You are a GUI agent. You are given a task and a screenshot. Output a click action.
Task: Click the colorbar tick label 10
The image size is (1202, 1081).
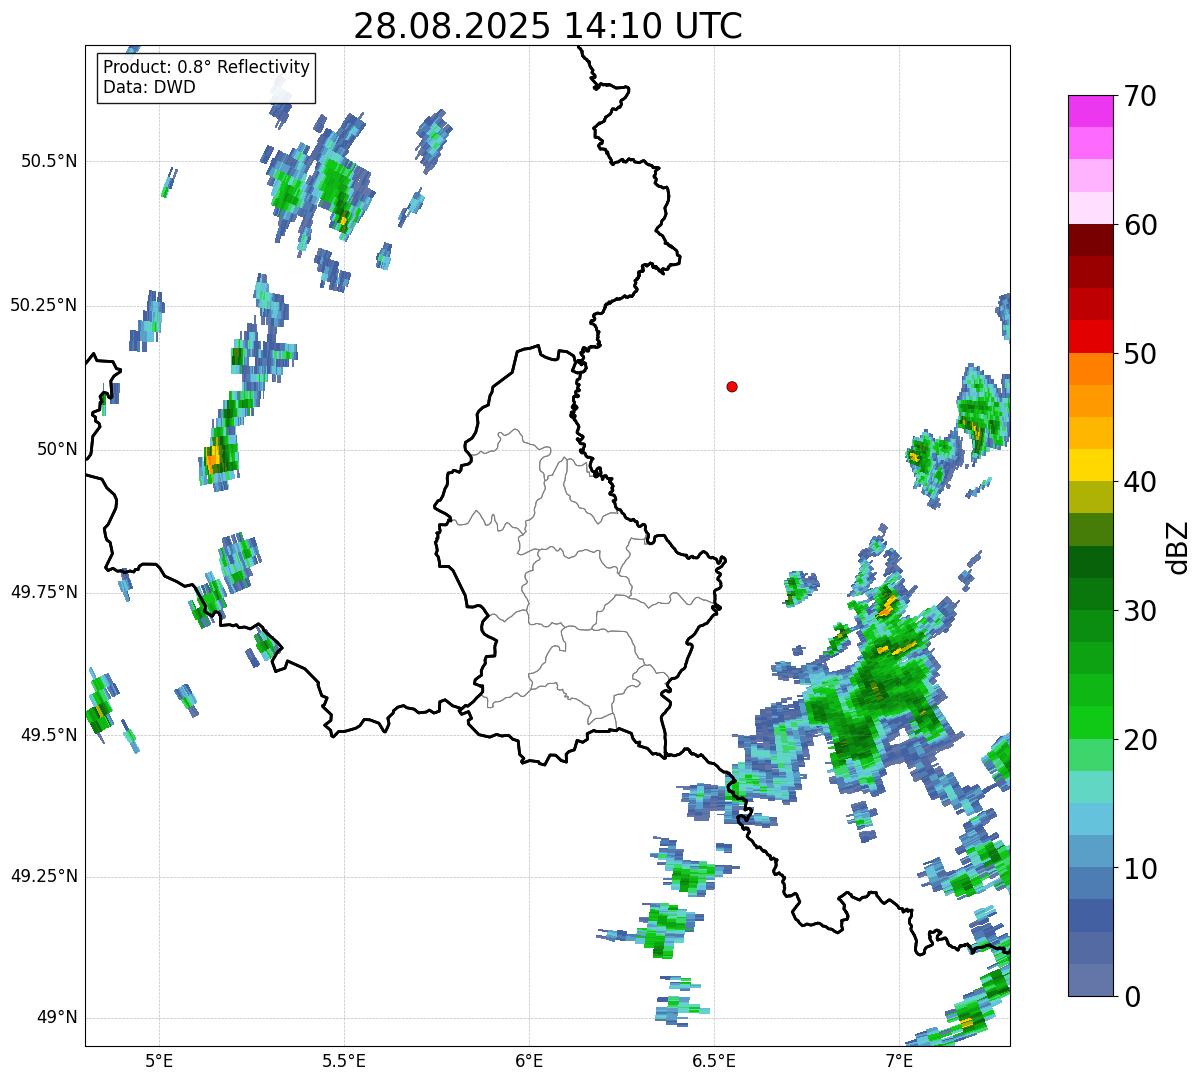(x=1141, y=869)
